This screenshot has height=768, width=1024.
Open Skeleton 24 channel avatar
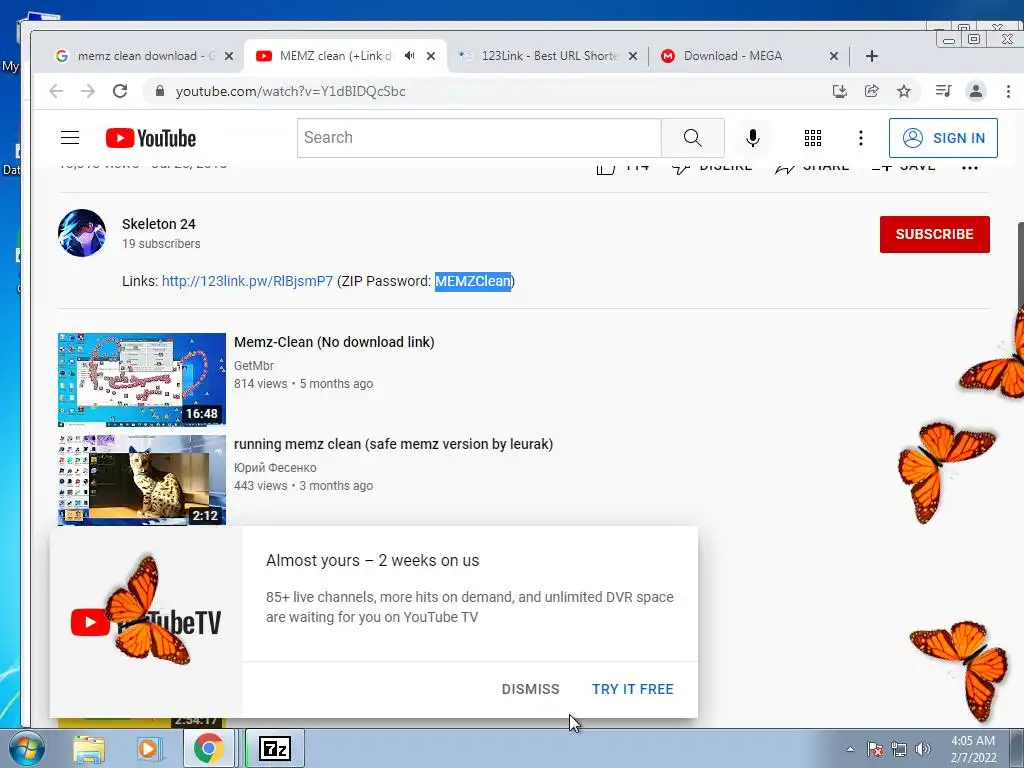click(82, 233)
